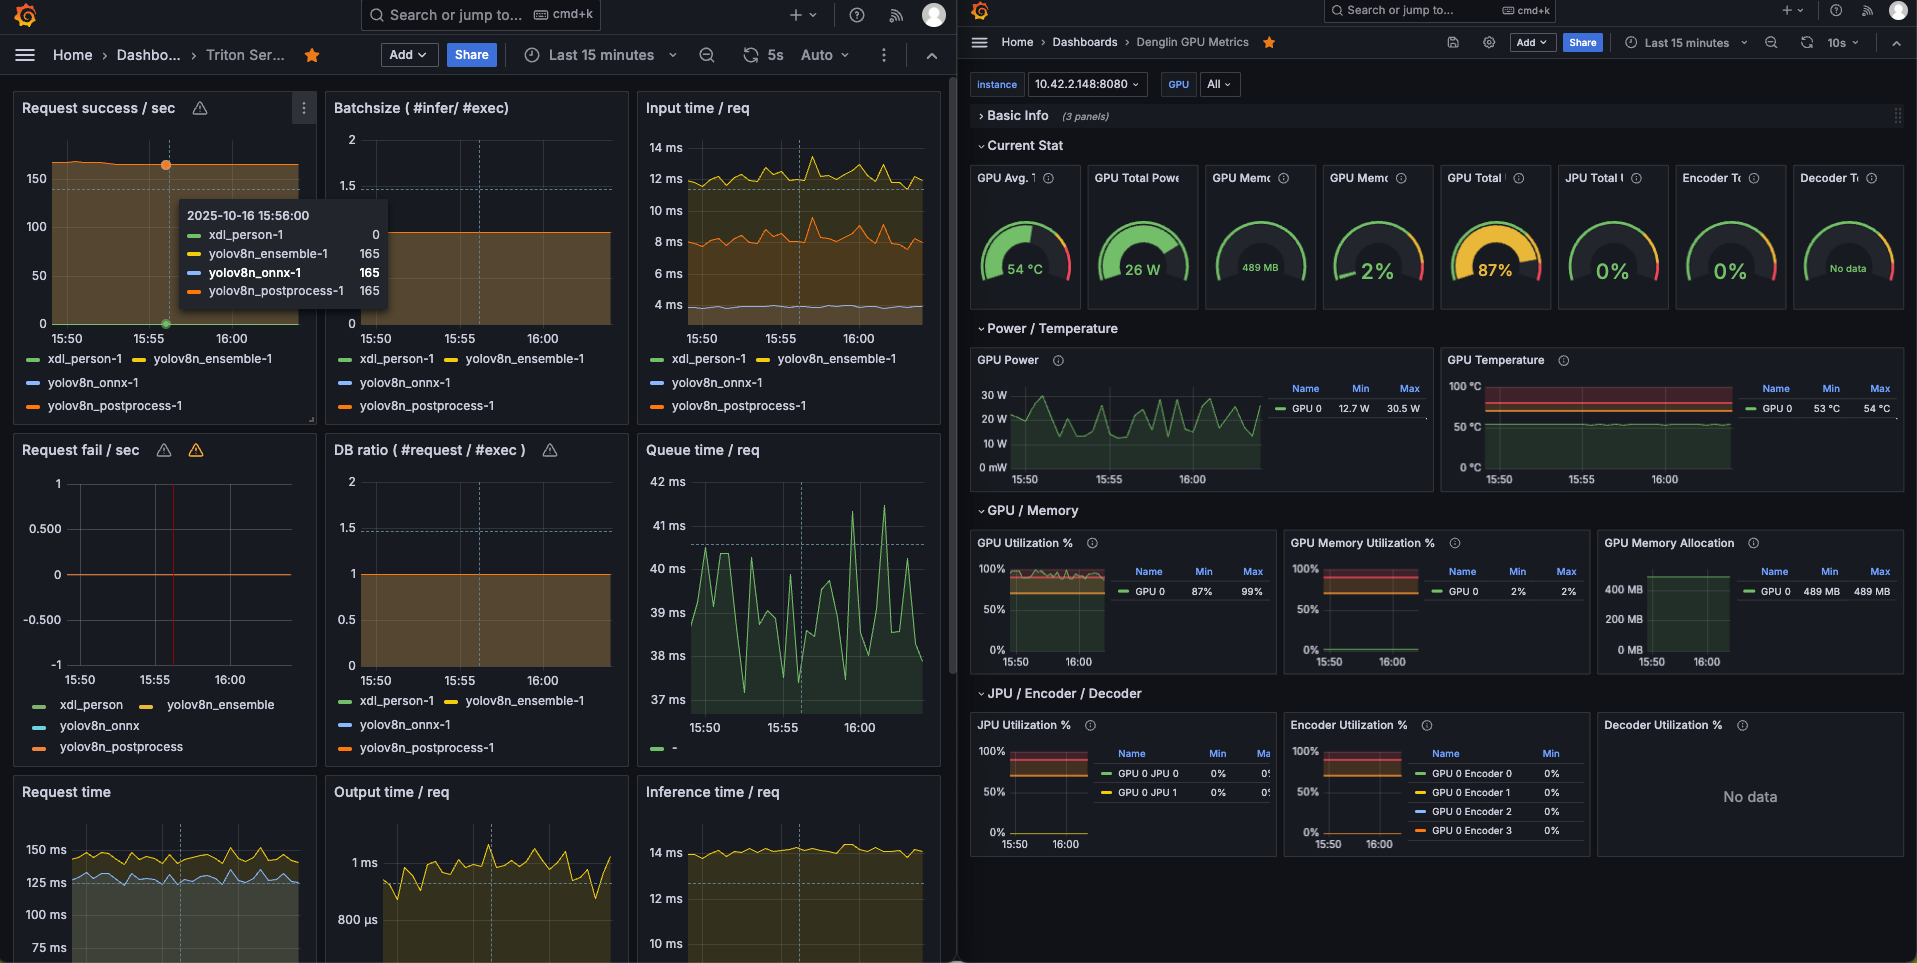Click GPU 0 color swatch in GPU Power legend

click(x=1280, y=408)
